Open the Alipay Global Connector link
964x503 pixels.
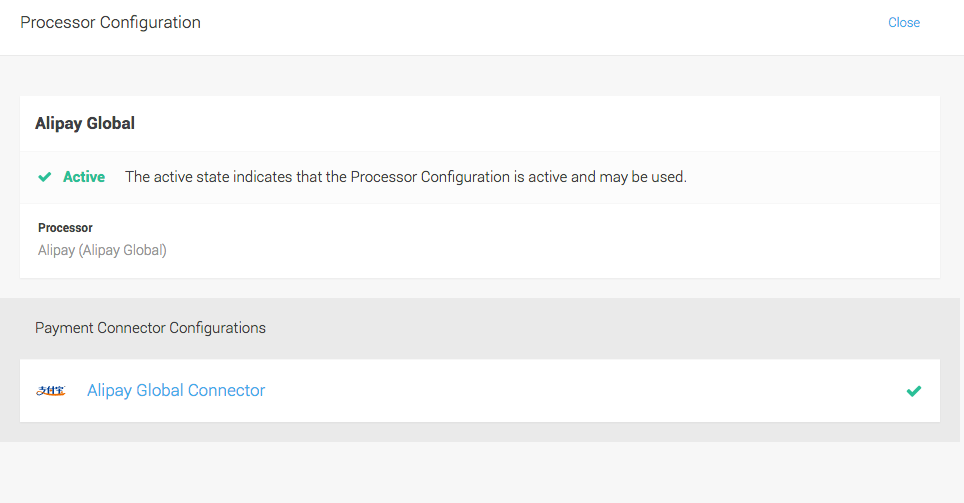pyautogui.click(x=176, y=391)
